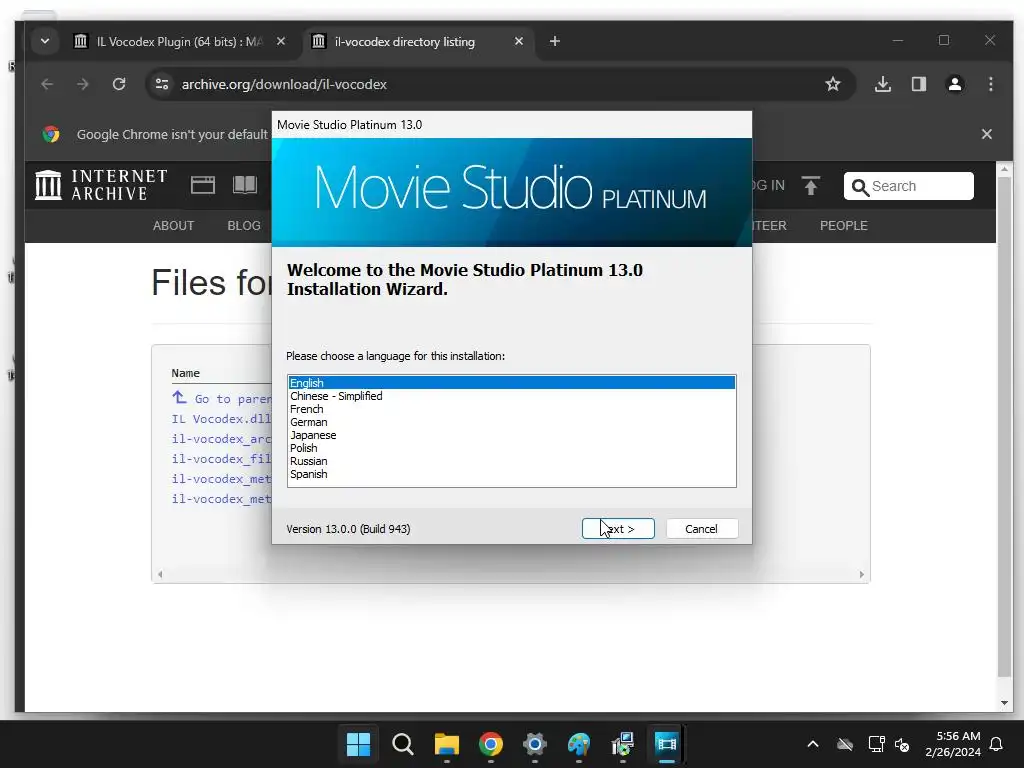View site information icon in address bar
This screenshot has height=768, width=1024.
pos(162,84)
